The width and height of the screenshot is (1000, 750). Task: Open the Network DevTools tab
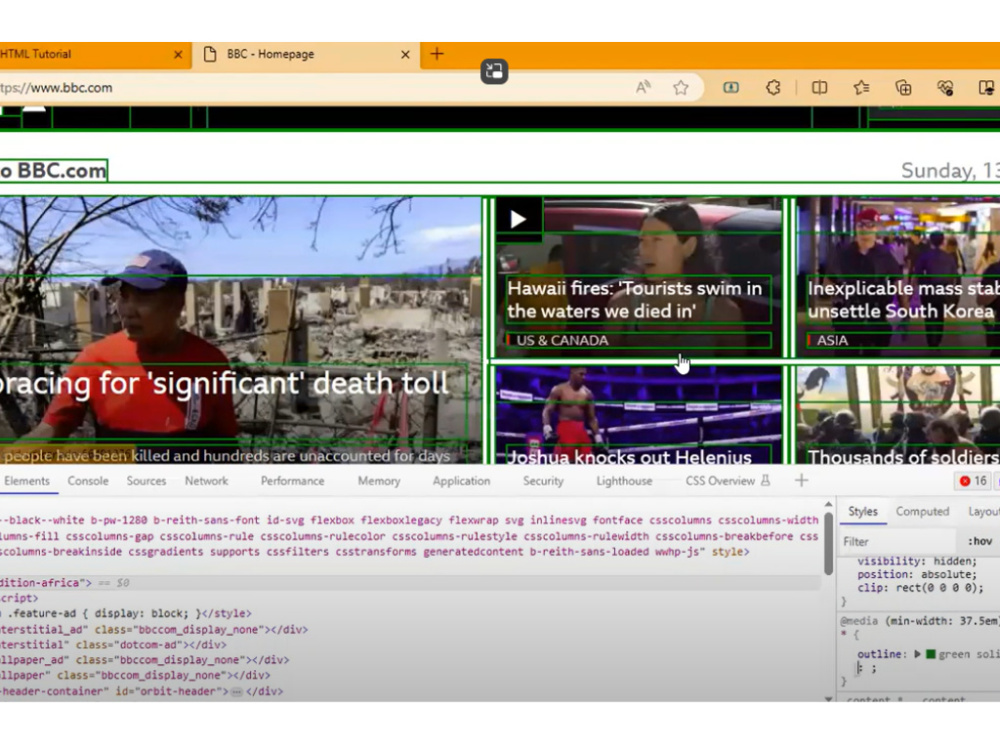(206, 481)
